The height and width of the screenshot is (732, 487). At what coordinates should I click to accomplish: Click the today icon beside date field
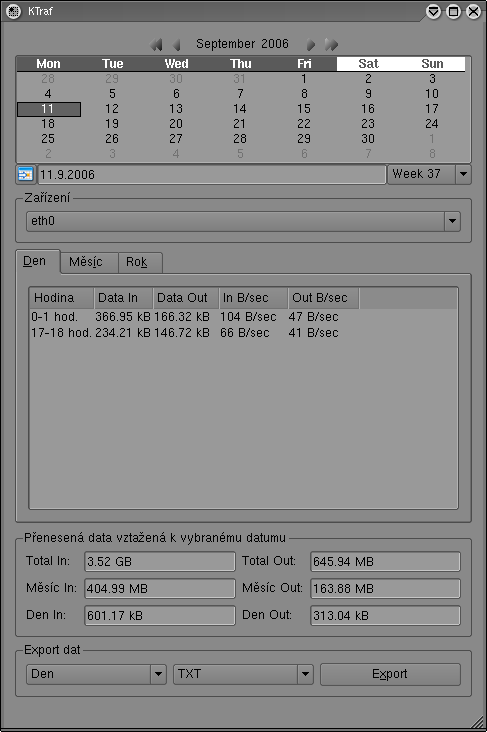pyautogui.click(x=25, y=175)
